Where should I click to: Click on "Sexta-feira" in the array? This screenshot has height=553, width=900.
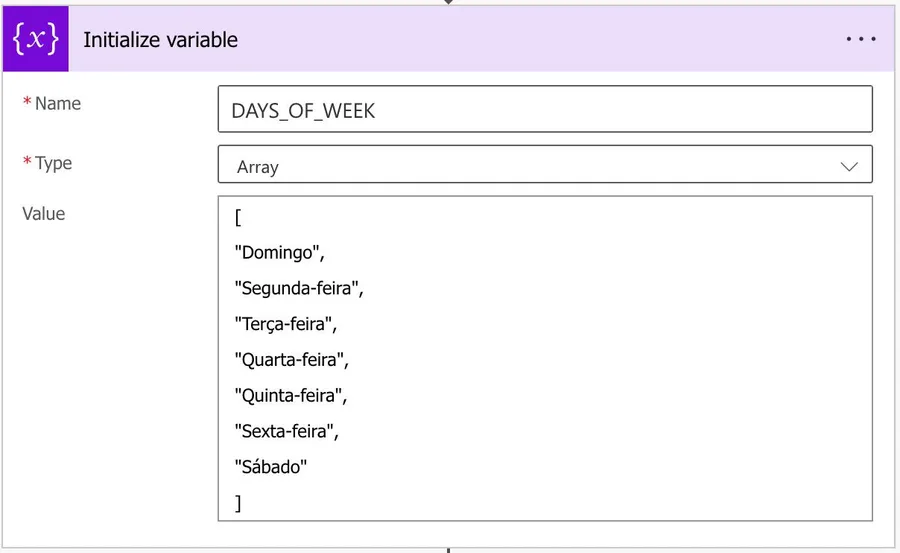click(x=286, y=431)
